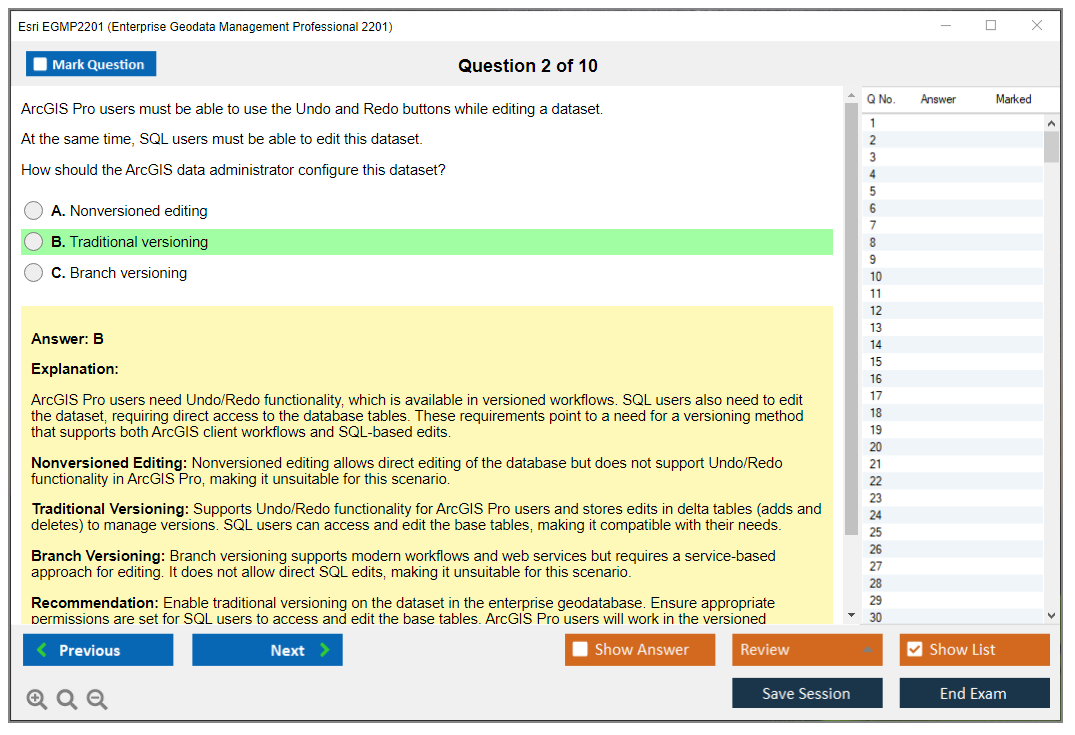Click the Save Session button
The image size is (1075, 735).
pyautogui.click(x=807, y=693)
